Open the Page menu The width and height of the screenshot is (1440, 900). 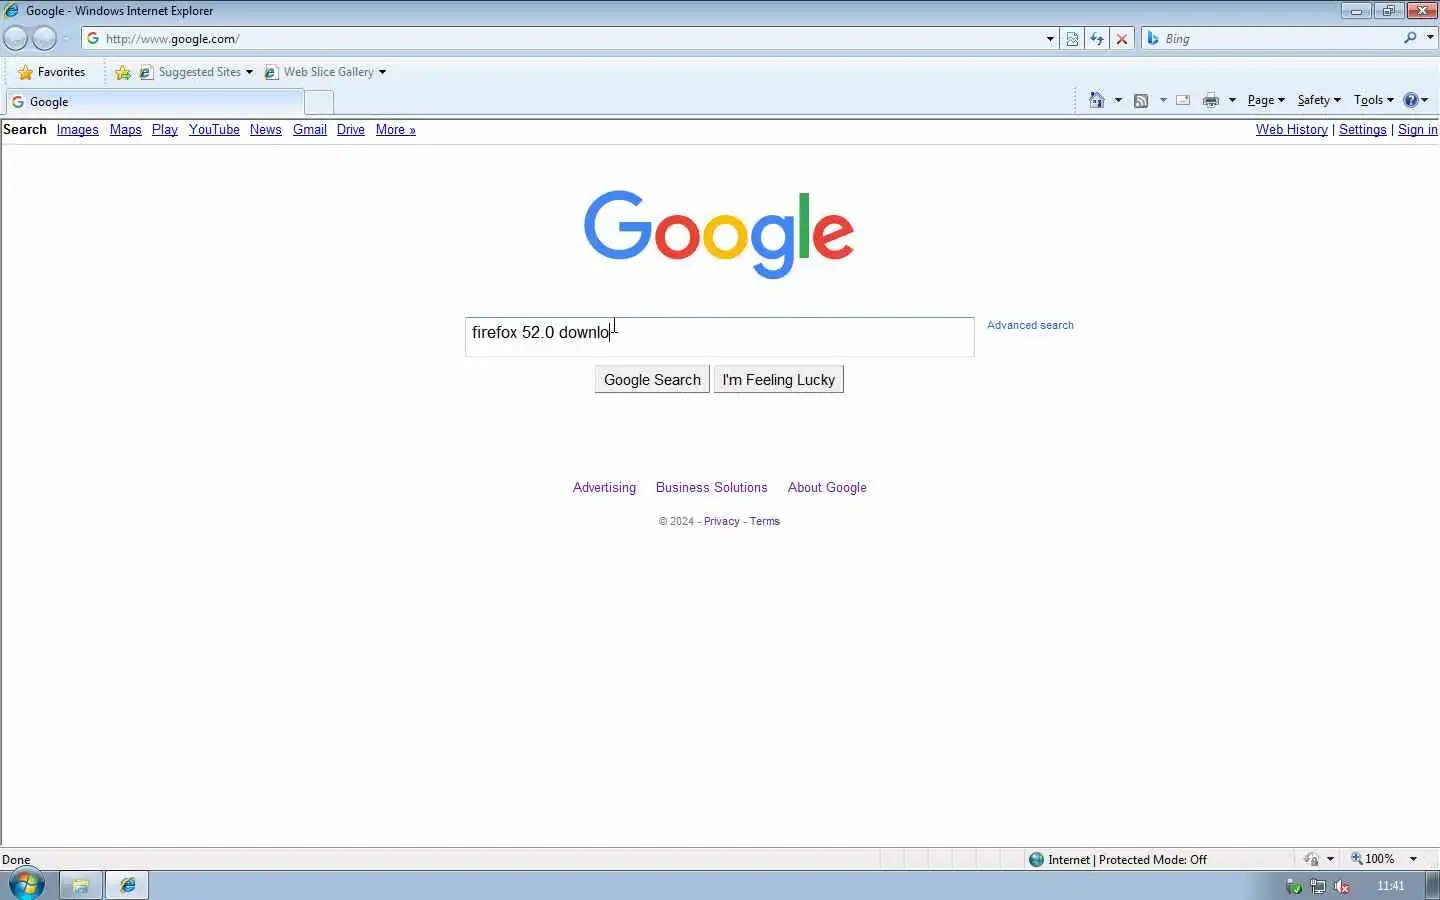1266,100
